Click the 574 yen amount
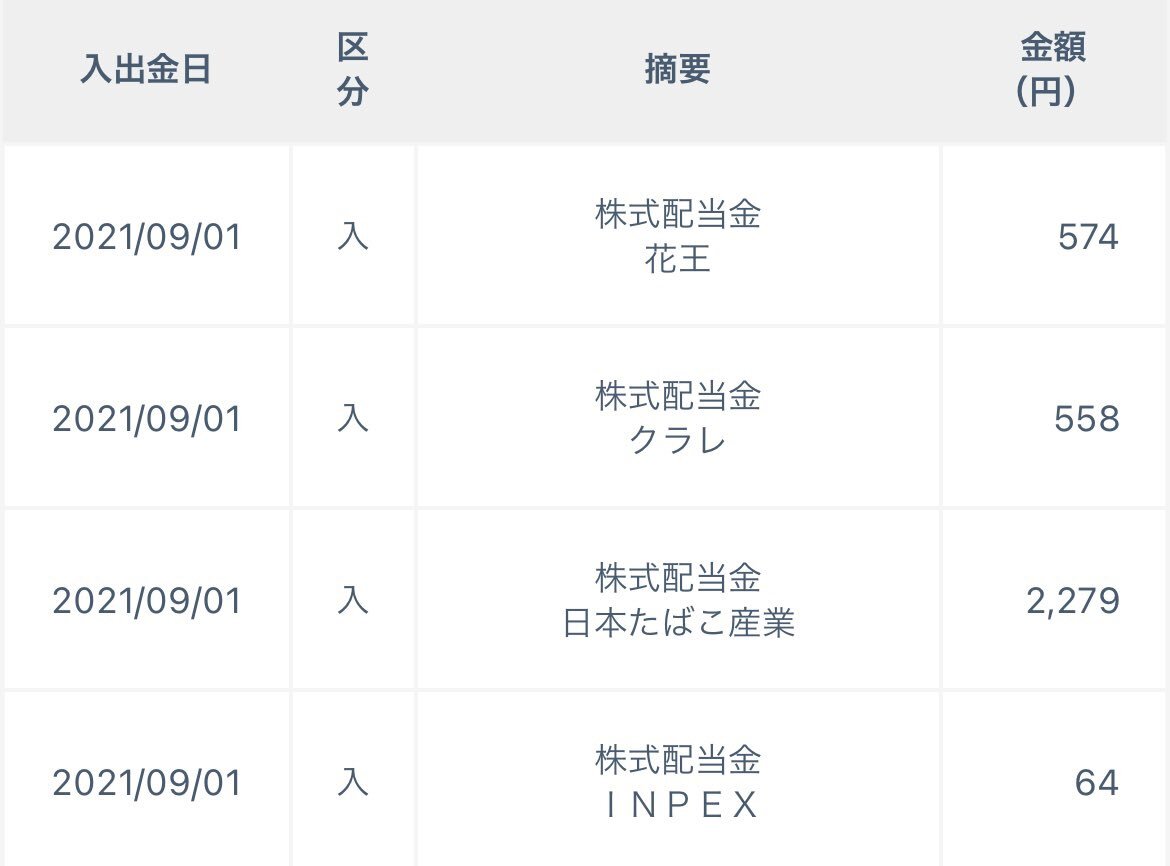Screen dimensions: 1170x866 [1088, 237]
